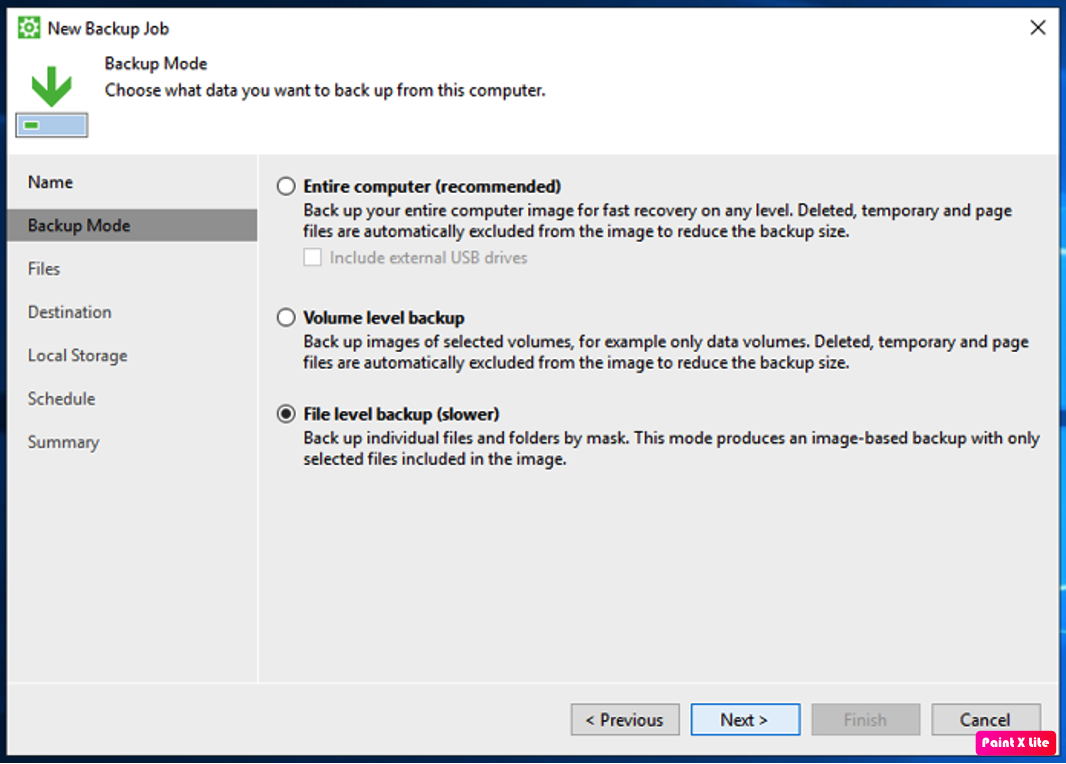Cancel the New Backup Job wizard

[985, 720]
